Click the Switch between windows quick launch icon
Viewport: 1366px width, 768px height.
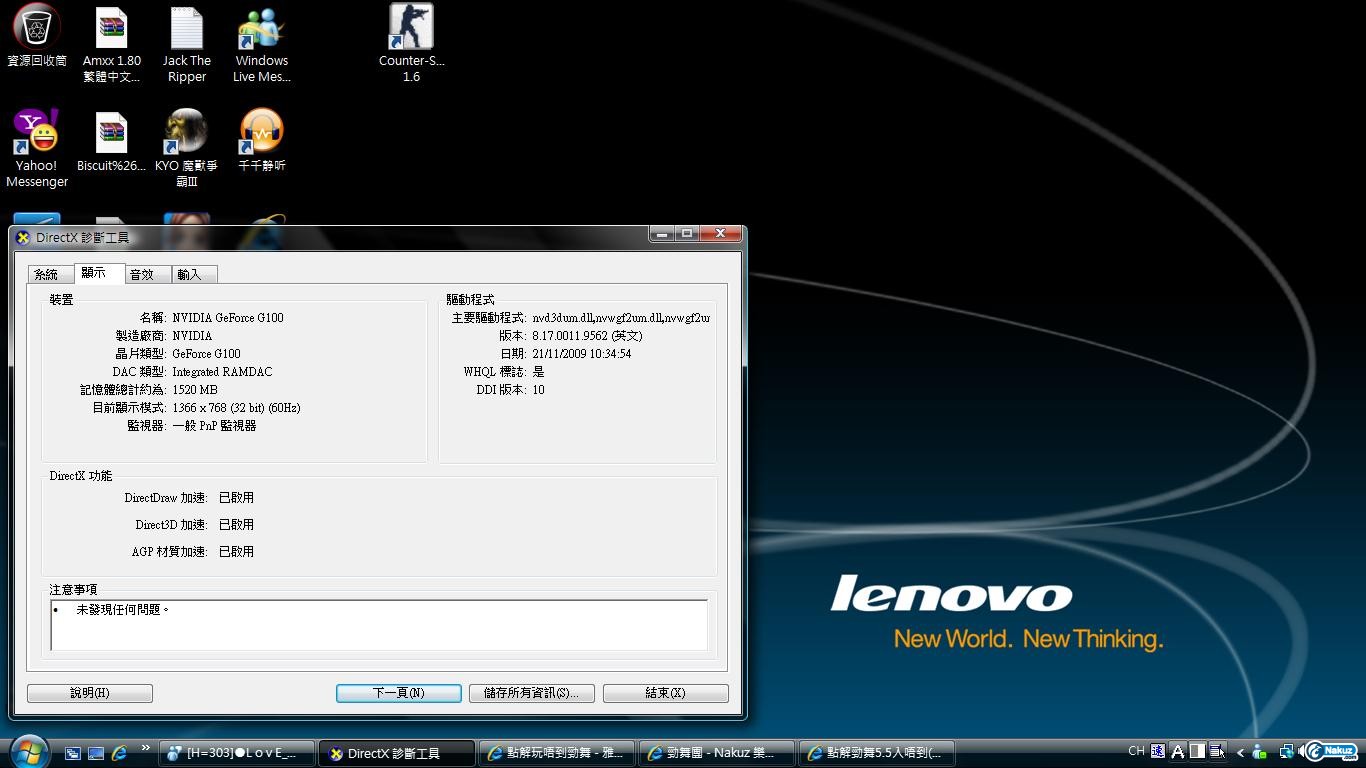click(x=73, y=753)
